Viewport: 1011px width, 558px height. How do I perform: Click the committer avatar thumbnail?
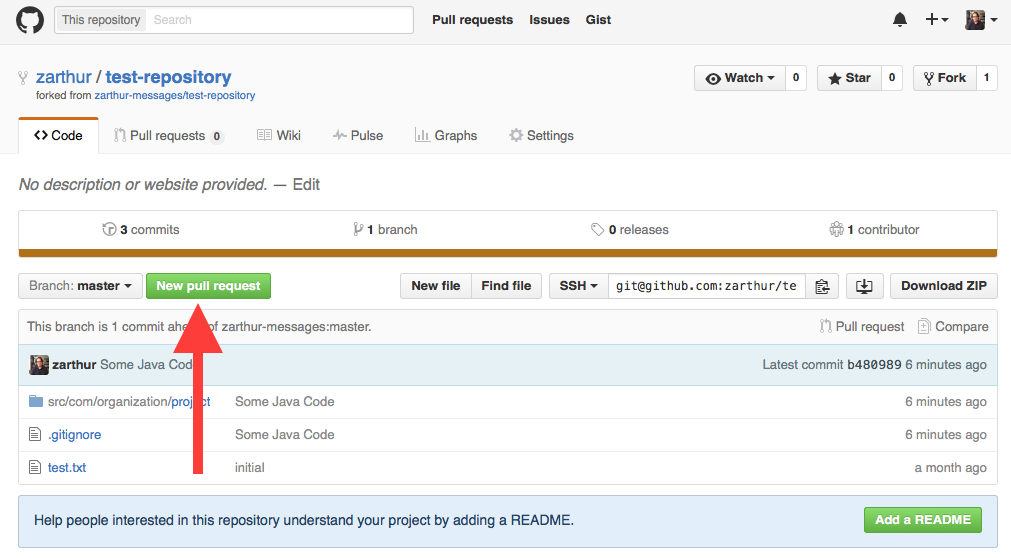[39, 364]
